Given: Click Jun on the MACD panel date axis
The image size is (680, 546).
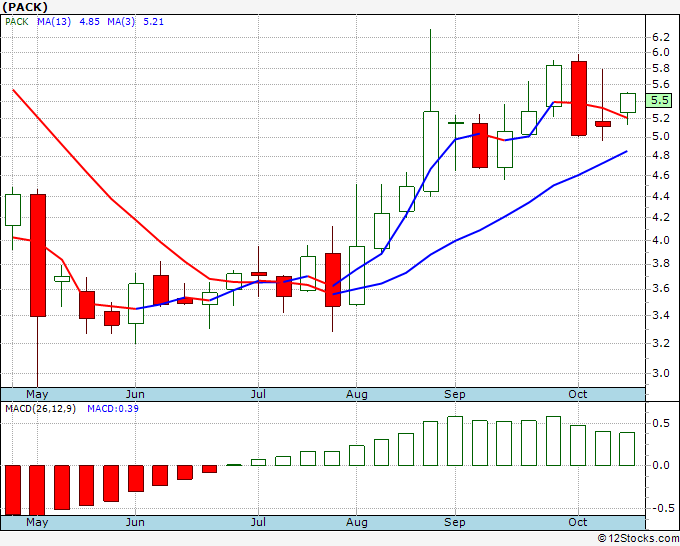Looking at the screenshot, I should point(135,522).
